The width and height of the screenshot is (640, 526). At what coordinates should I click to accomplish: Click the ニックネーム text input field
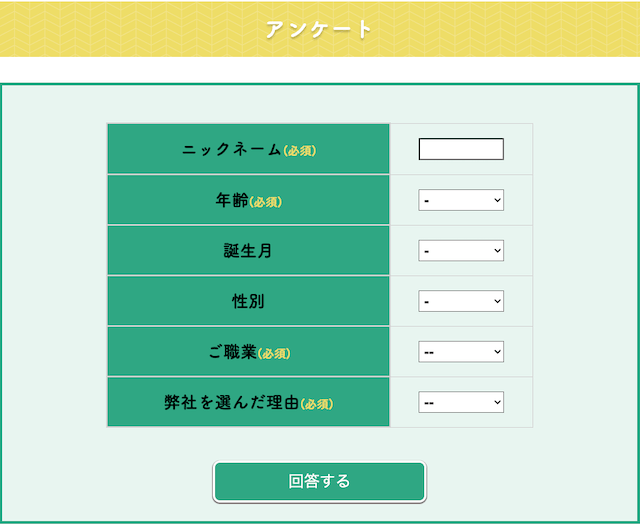(x=461, y=149)
